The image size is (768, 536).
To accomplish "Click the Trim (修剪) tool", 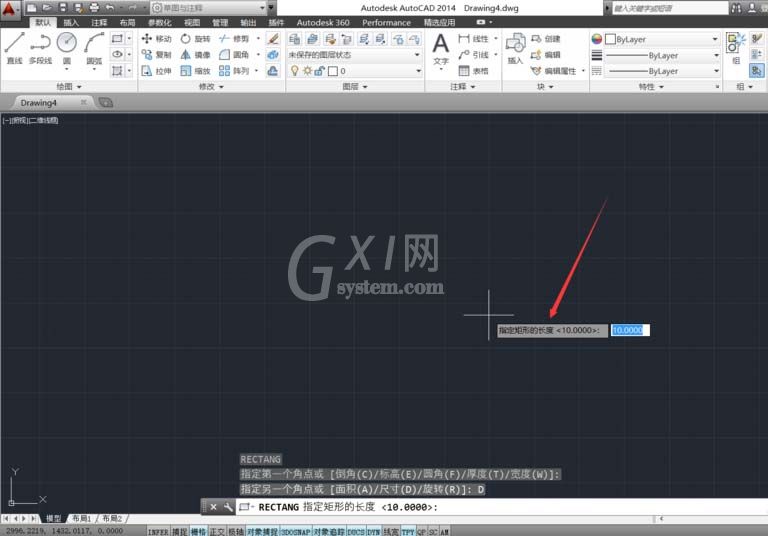I will click(234, 38).
